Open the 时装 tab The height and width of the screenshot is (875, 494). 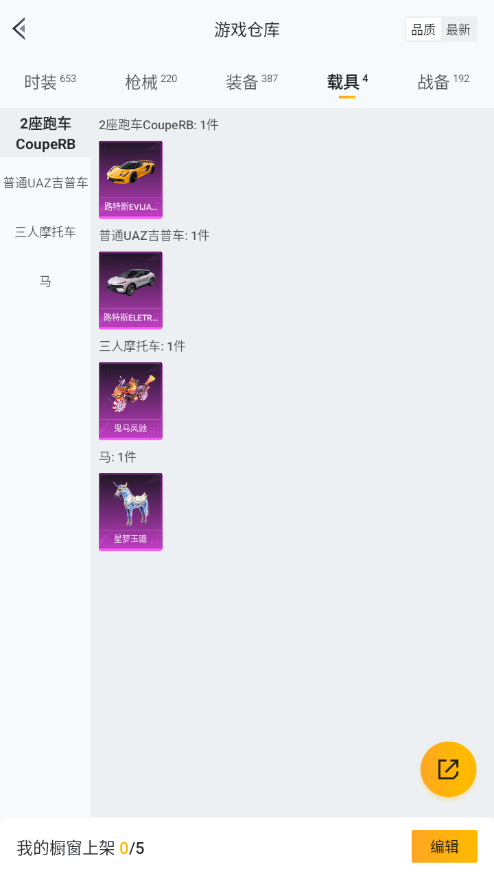click(x=50, y=83)
